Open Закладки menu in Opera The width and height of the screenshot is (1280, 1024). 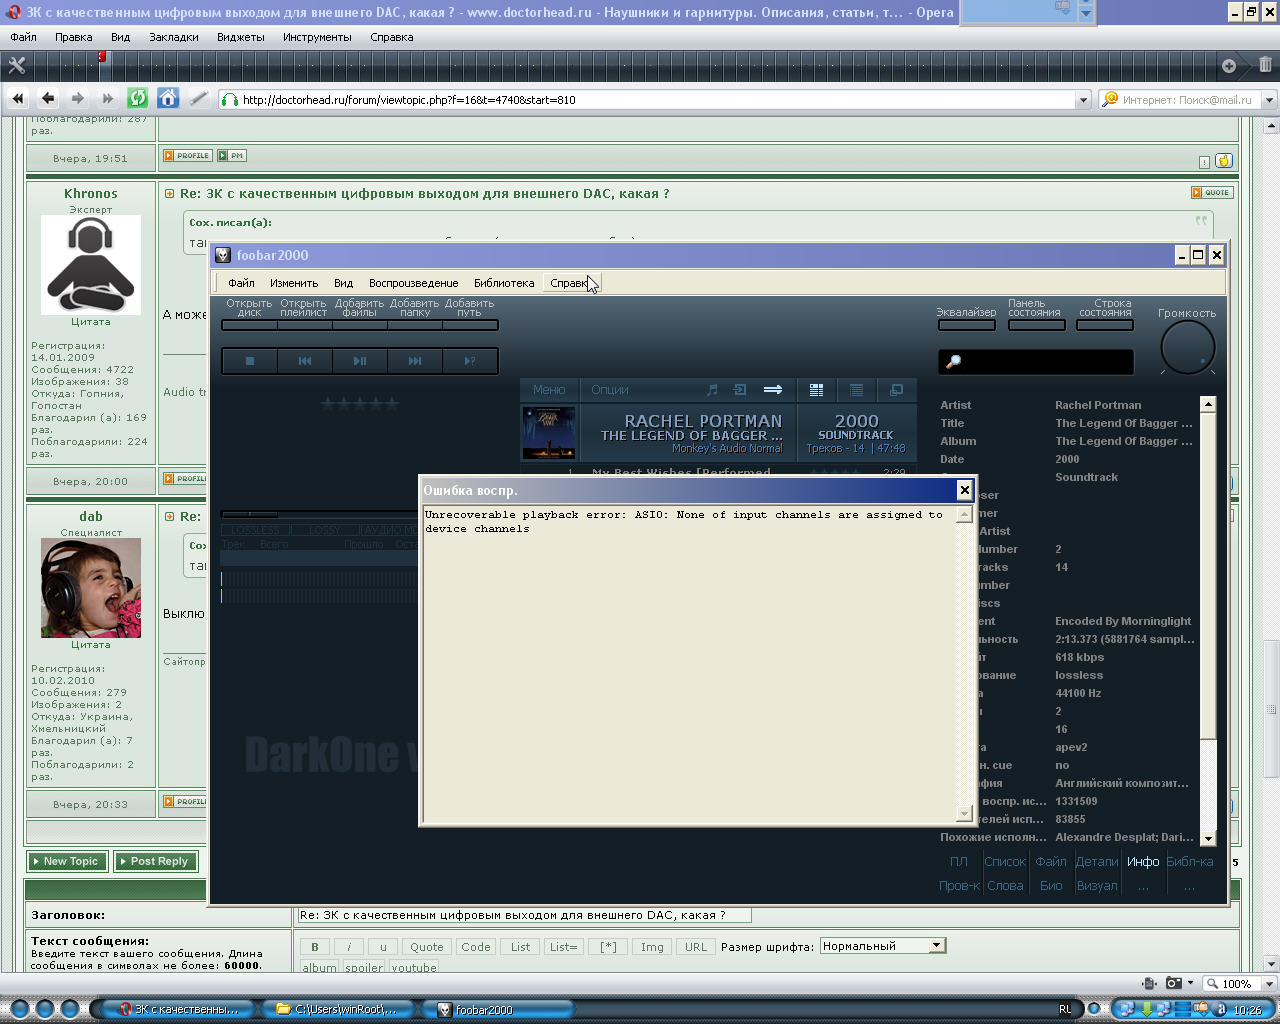coord(174,37)
